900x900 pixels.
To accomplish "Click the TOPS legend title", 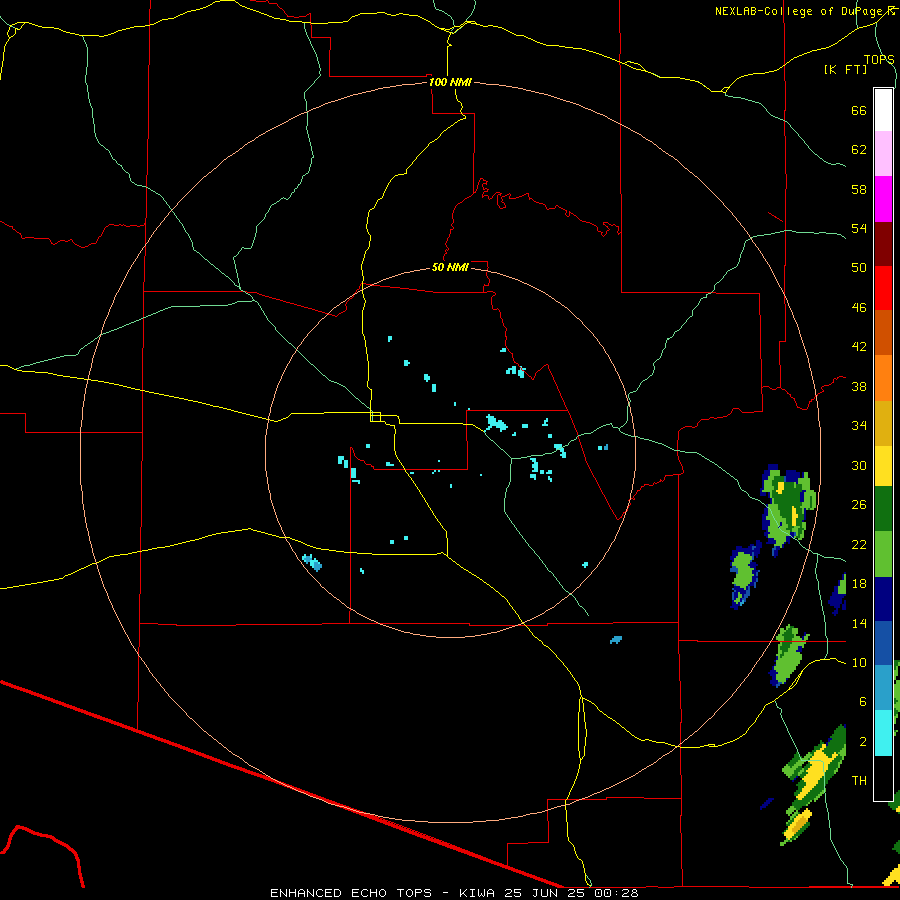I will tap(879, 60).
